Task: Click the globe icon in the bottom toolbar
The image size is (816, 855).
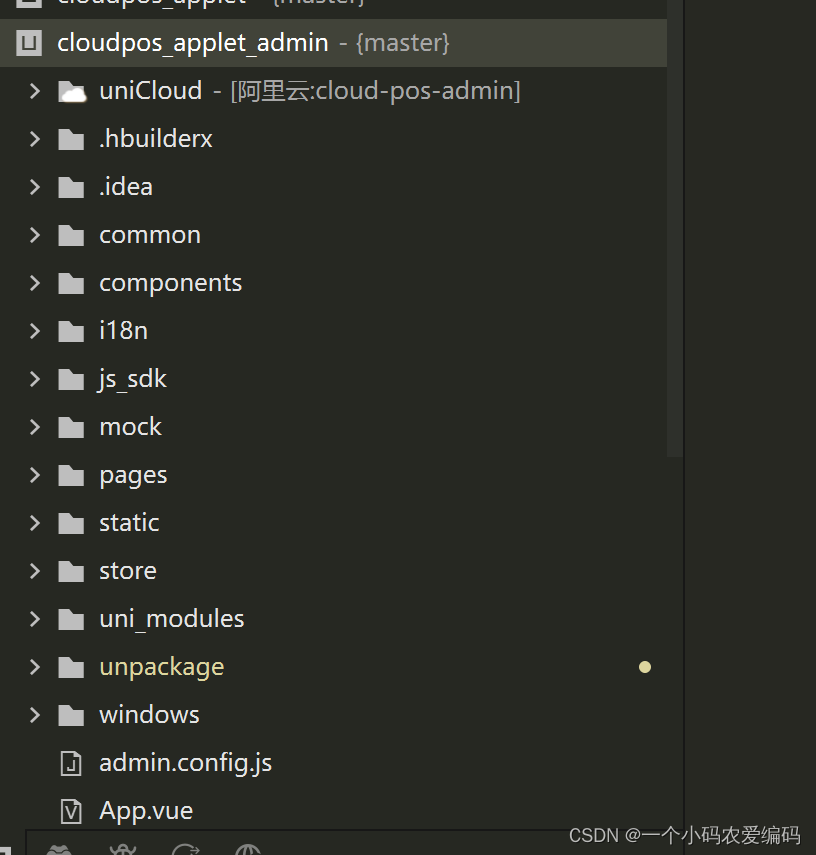Action: click(248, 850)
